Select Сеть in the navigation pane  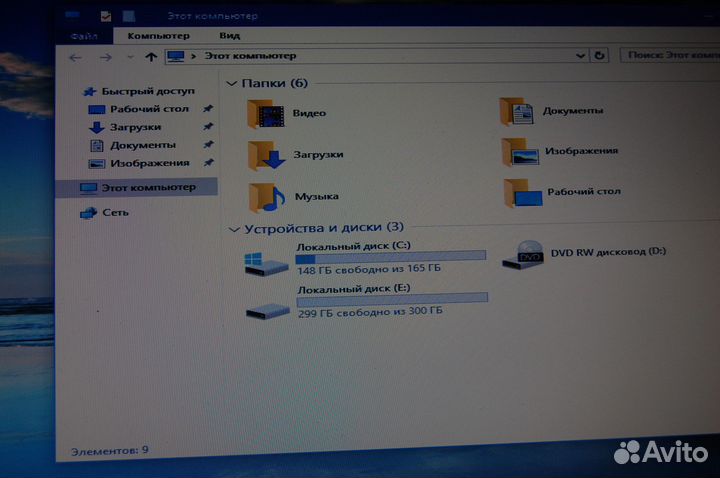coord(115,212)
